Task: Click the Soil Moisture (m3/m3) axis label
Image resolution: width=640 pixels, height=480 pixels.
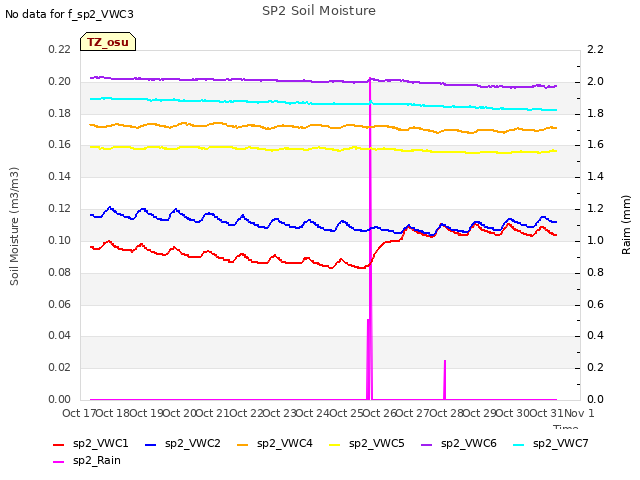Action: click(x=14, y=226)
